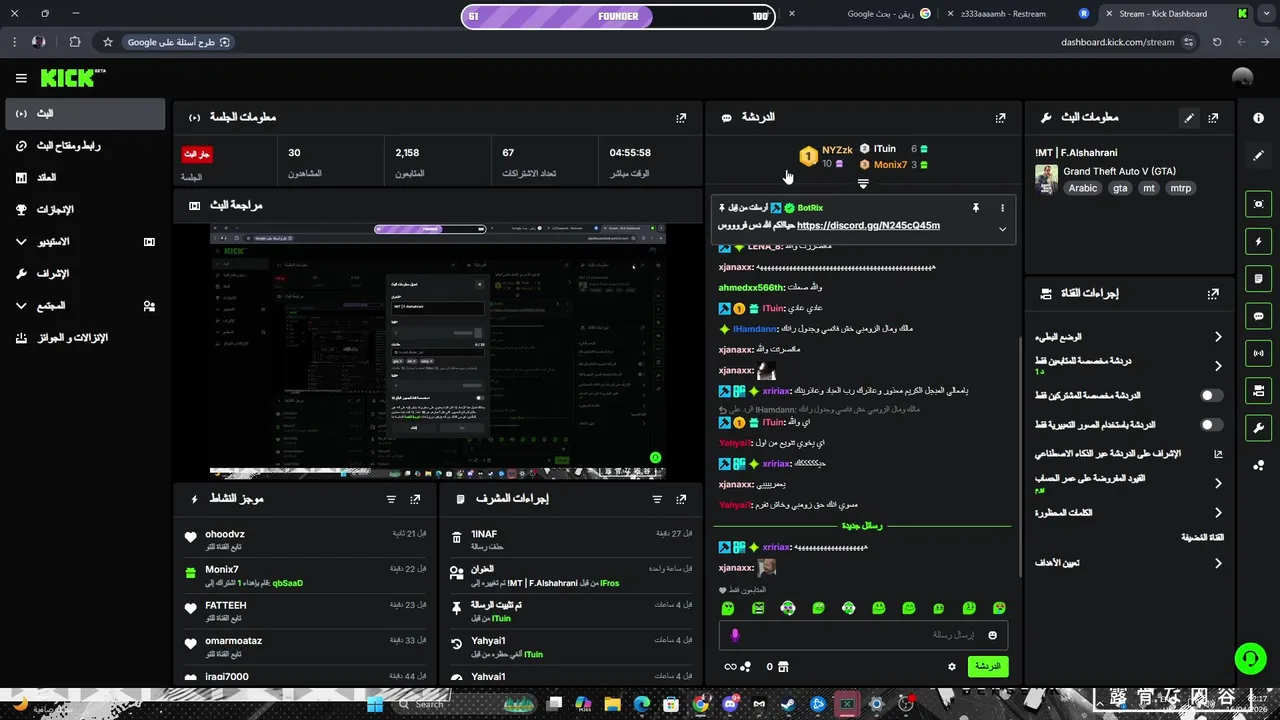Open رابط ومفتاح البث sidebar item
The image size is (1280, 720).
pos(85,146)
